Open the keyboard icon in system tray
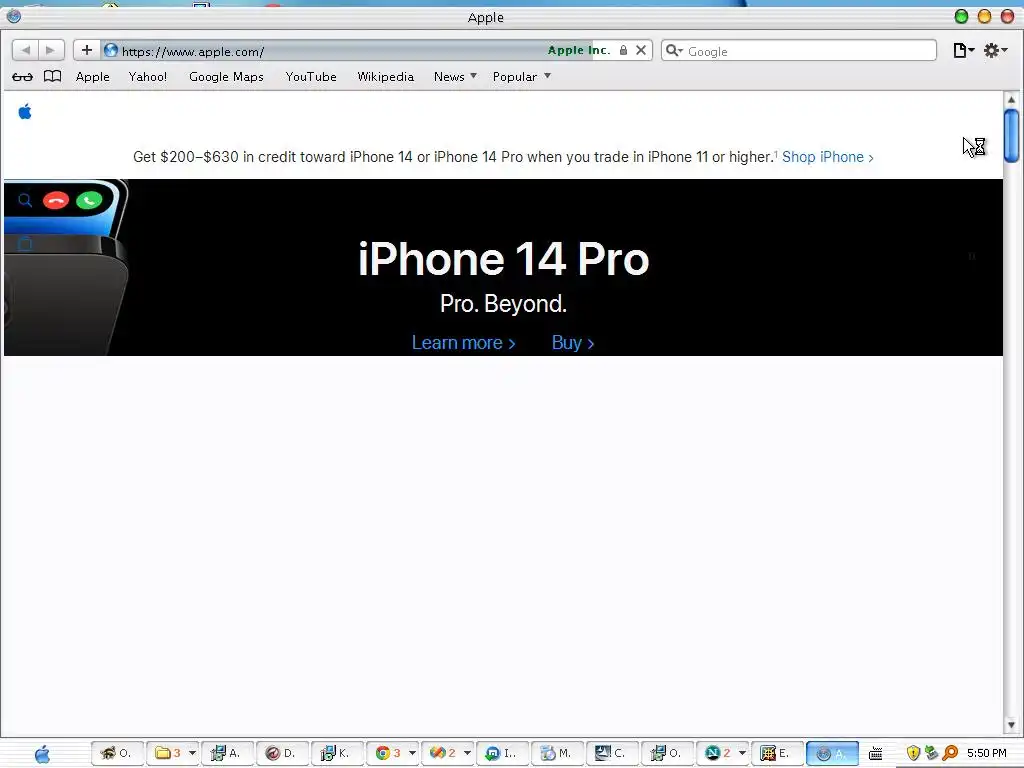Image resolution: width=1024 pixels, height=768 pixels. click(x=876, y=754)
